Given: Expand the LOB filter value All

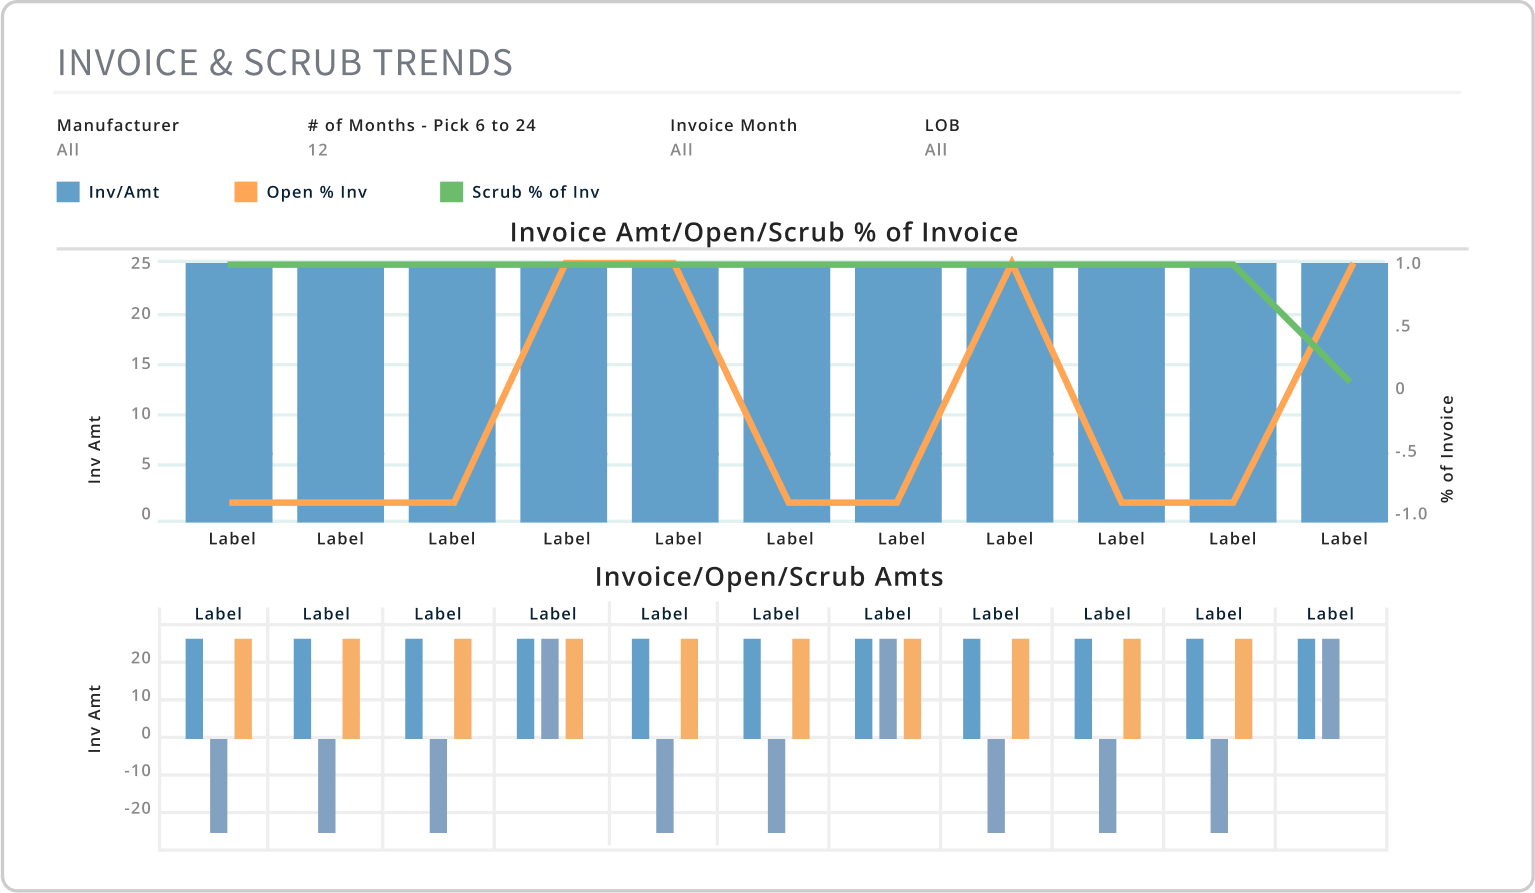Looking at the screenshot, I should pyautogui.click(x=936, y=150).
